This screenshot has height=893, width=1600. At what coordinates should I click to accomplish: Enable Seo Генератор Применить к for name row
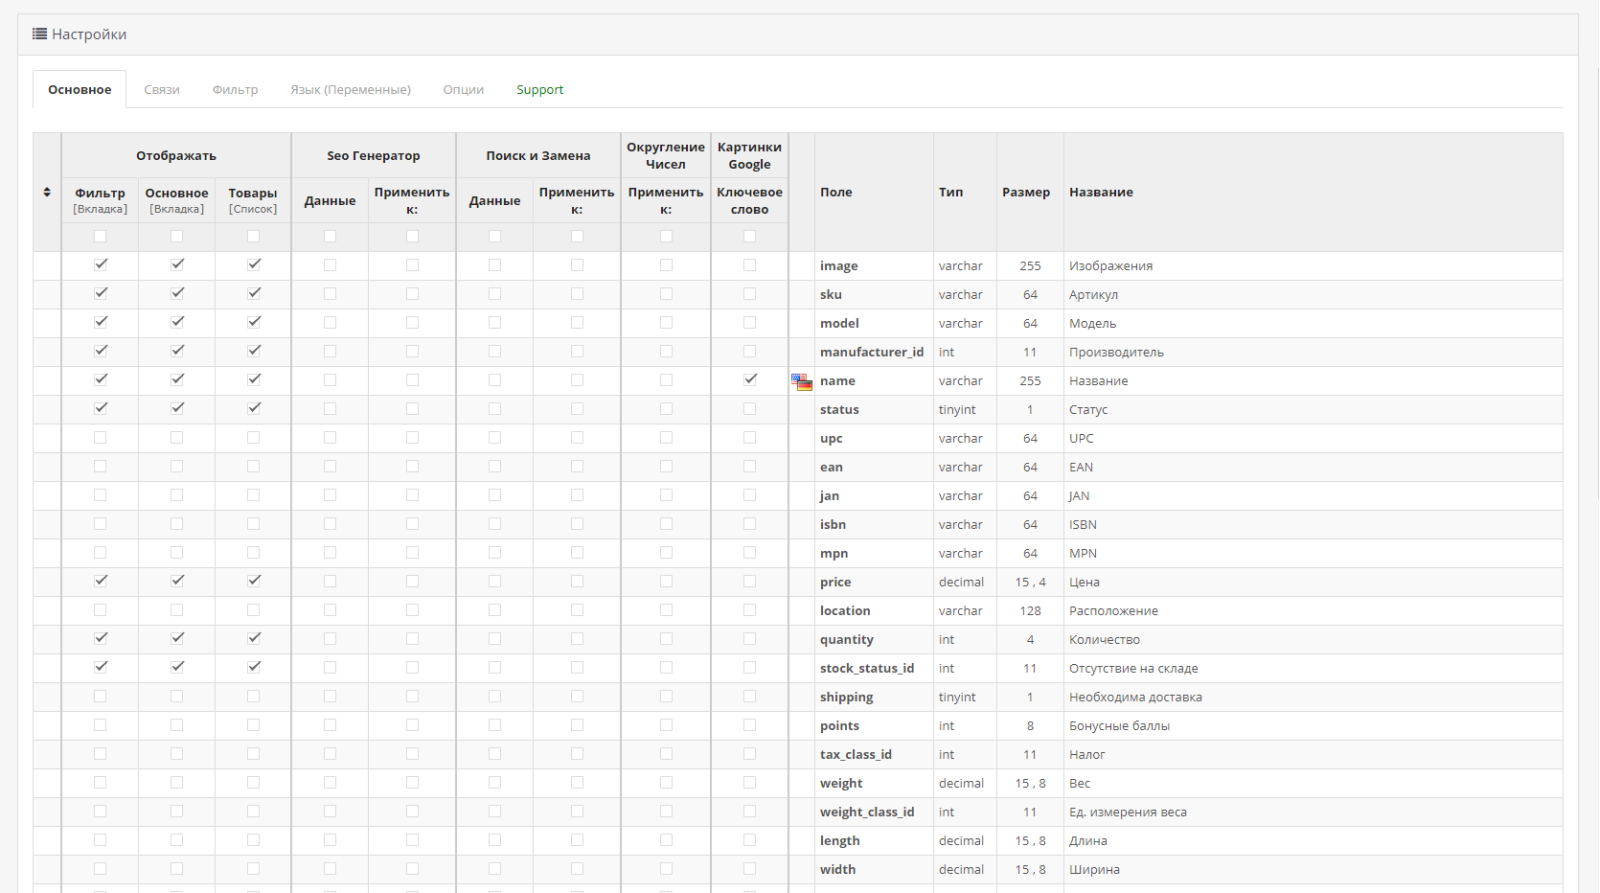(412, 380)
